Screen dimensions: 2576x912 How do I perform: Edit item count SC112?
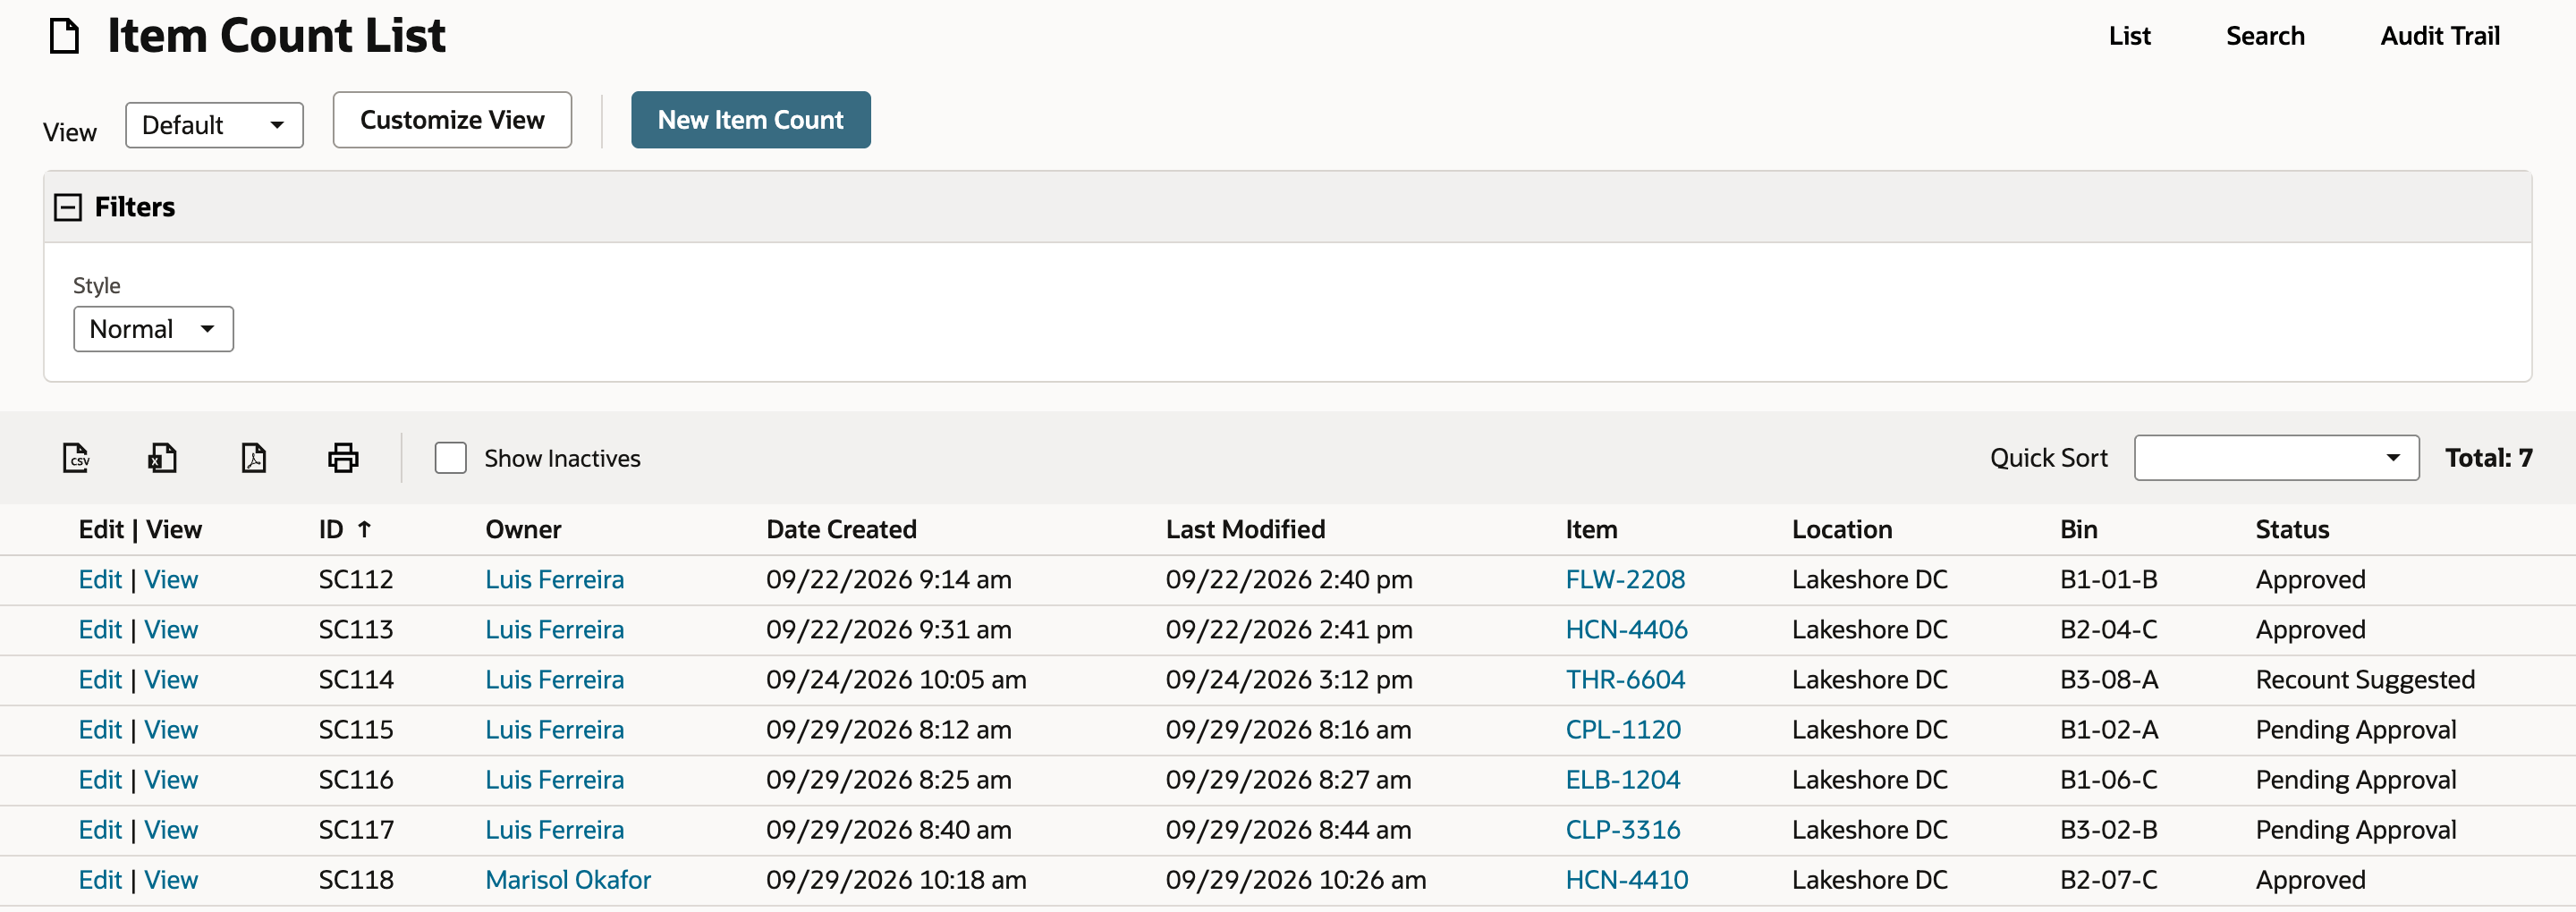tap(100, 580)
